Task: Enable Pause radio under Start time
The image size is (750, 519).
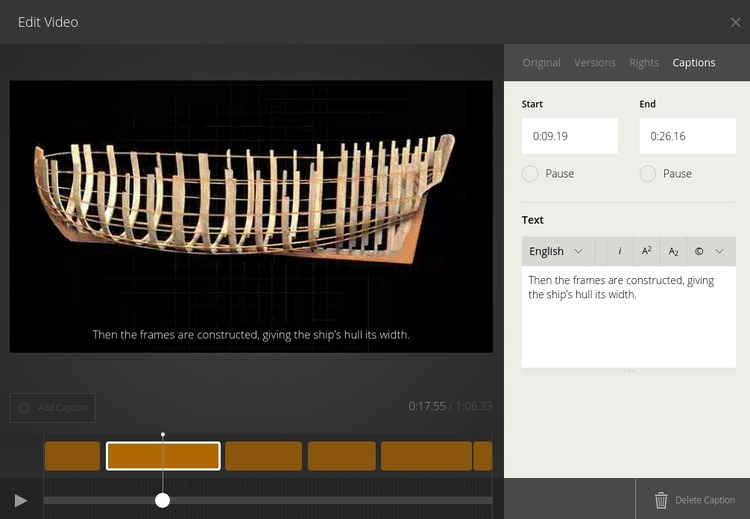Action: (x=530, y=174)
